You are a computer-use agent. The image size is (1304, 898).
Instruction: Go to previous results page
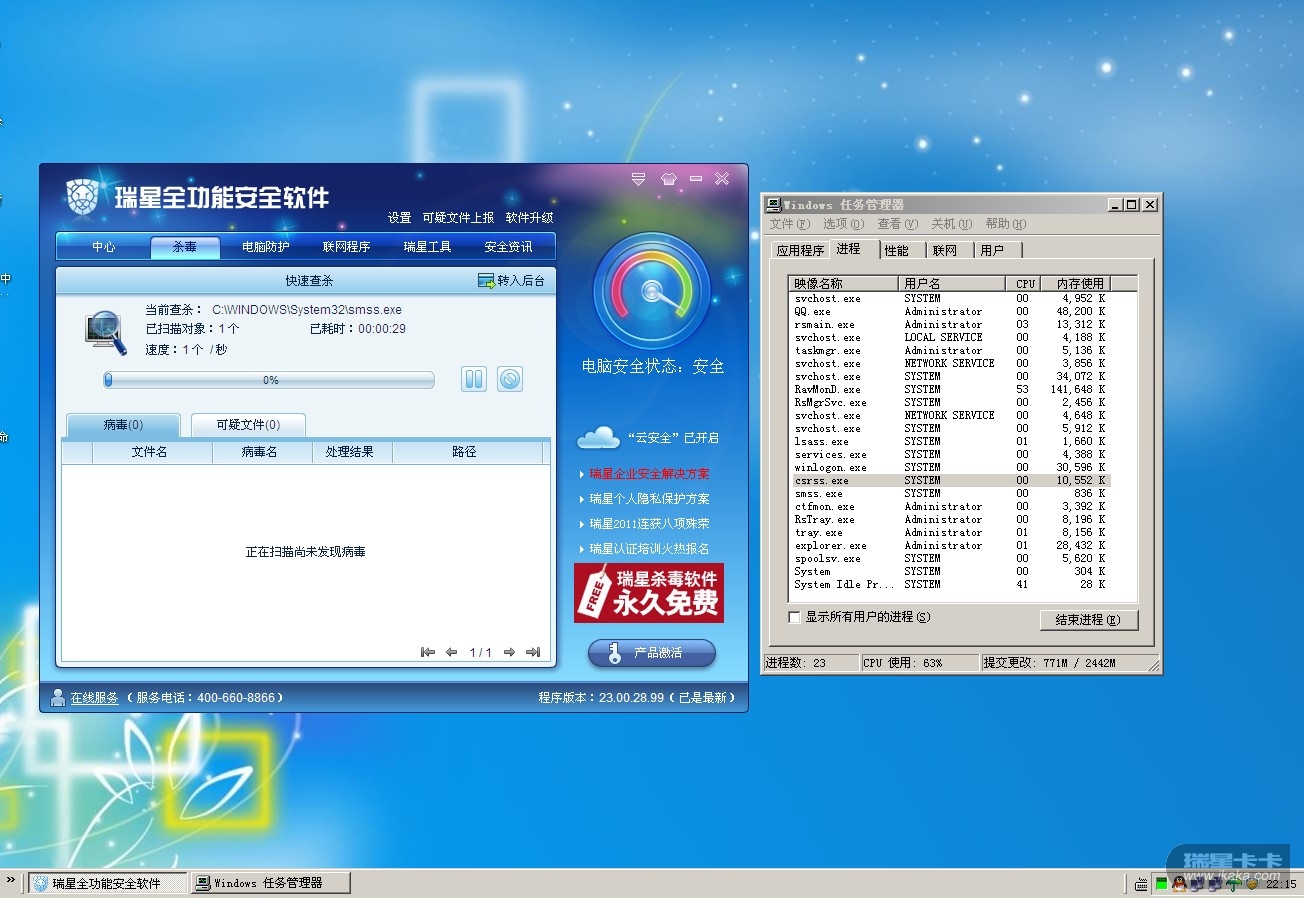(x=451, y=652)
